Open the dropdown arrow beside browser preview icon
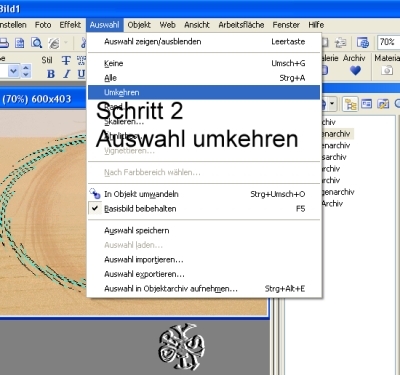Viewport: 400px width, 375px height. coord(66,43)
